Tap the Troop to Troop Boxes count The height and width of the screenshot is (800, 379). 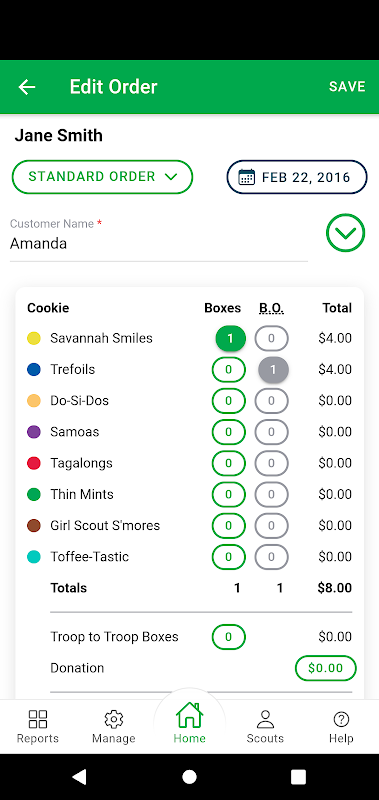[x=229, y=637]
